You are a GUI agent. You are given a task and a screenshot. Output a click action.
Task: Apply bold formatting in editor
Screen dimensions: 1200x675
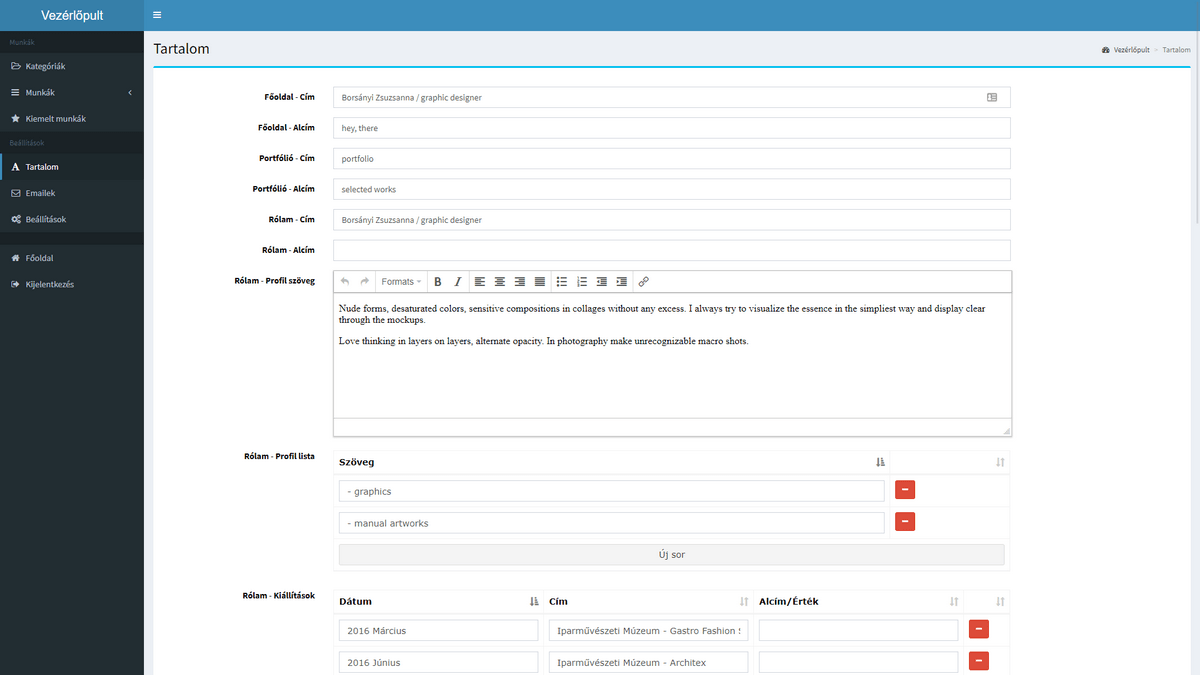pyautogui.click(x=438, y=282)
